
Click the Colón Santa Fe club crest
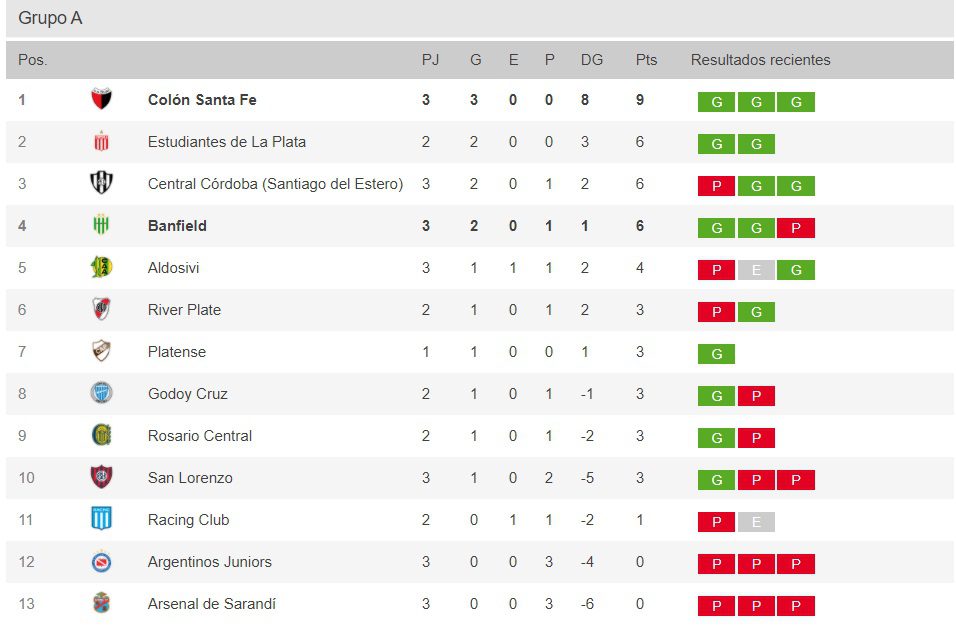[101, 100]
